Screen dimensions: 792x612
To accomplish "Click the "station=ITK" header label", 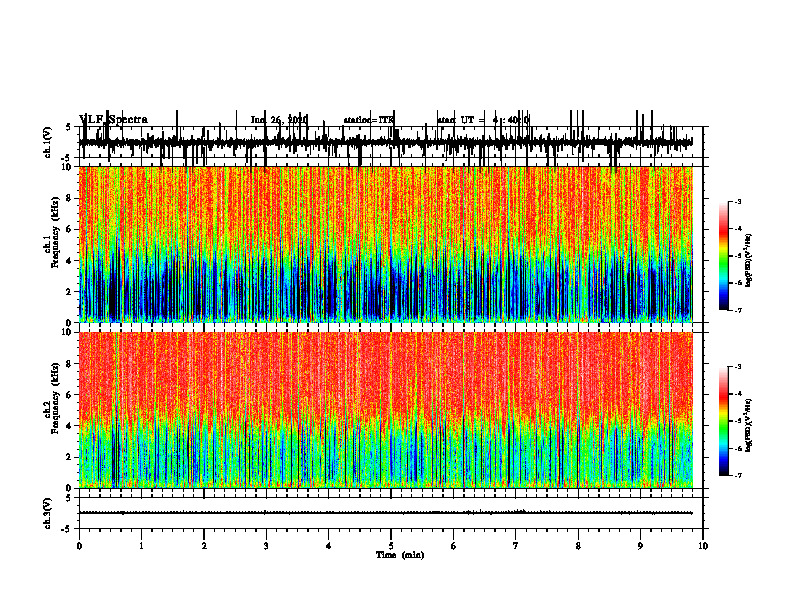I will coord(368,120).
